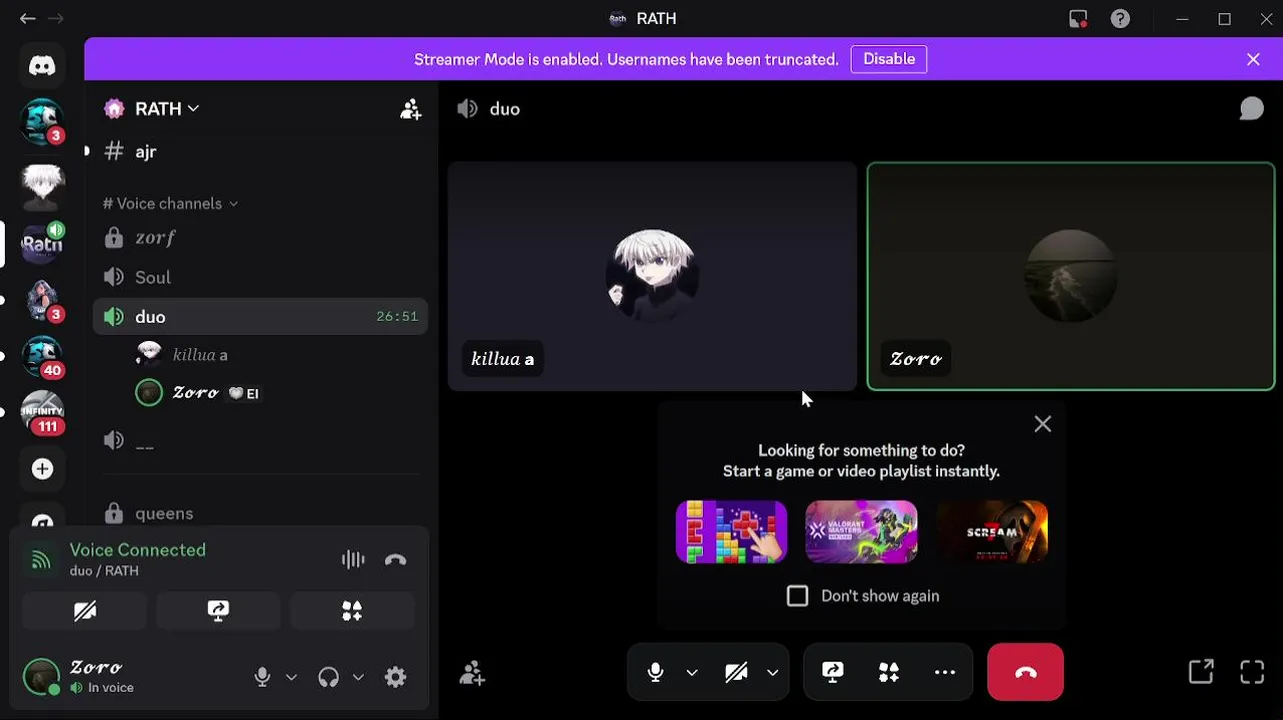1283x720 pixels.
Task: Join the voice channel named with dashes
Action: pyautogui.click(x=260, y=441)
